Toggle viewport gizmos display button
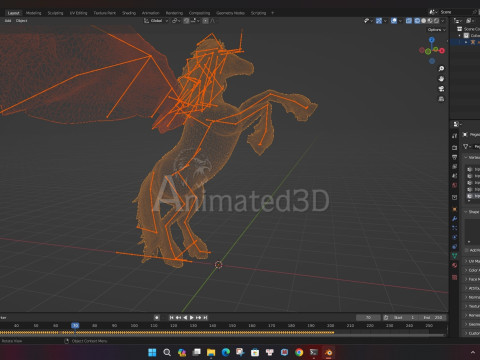This screenshot has height=360, width=480. [379, 21]
